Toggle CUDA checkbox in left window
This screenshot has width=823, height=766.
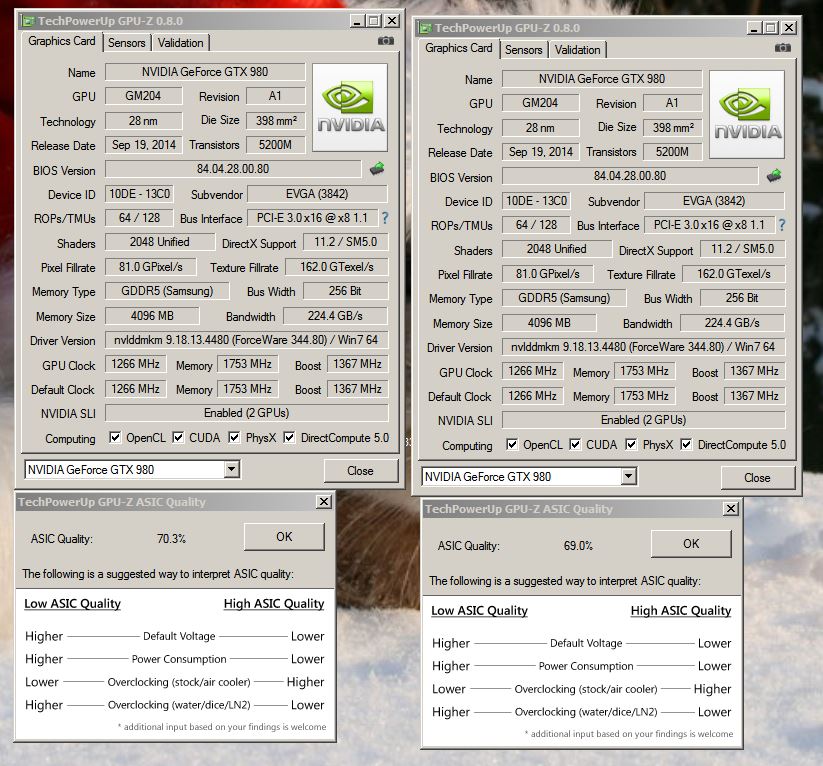pos(178,437)
